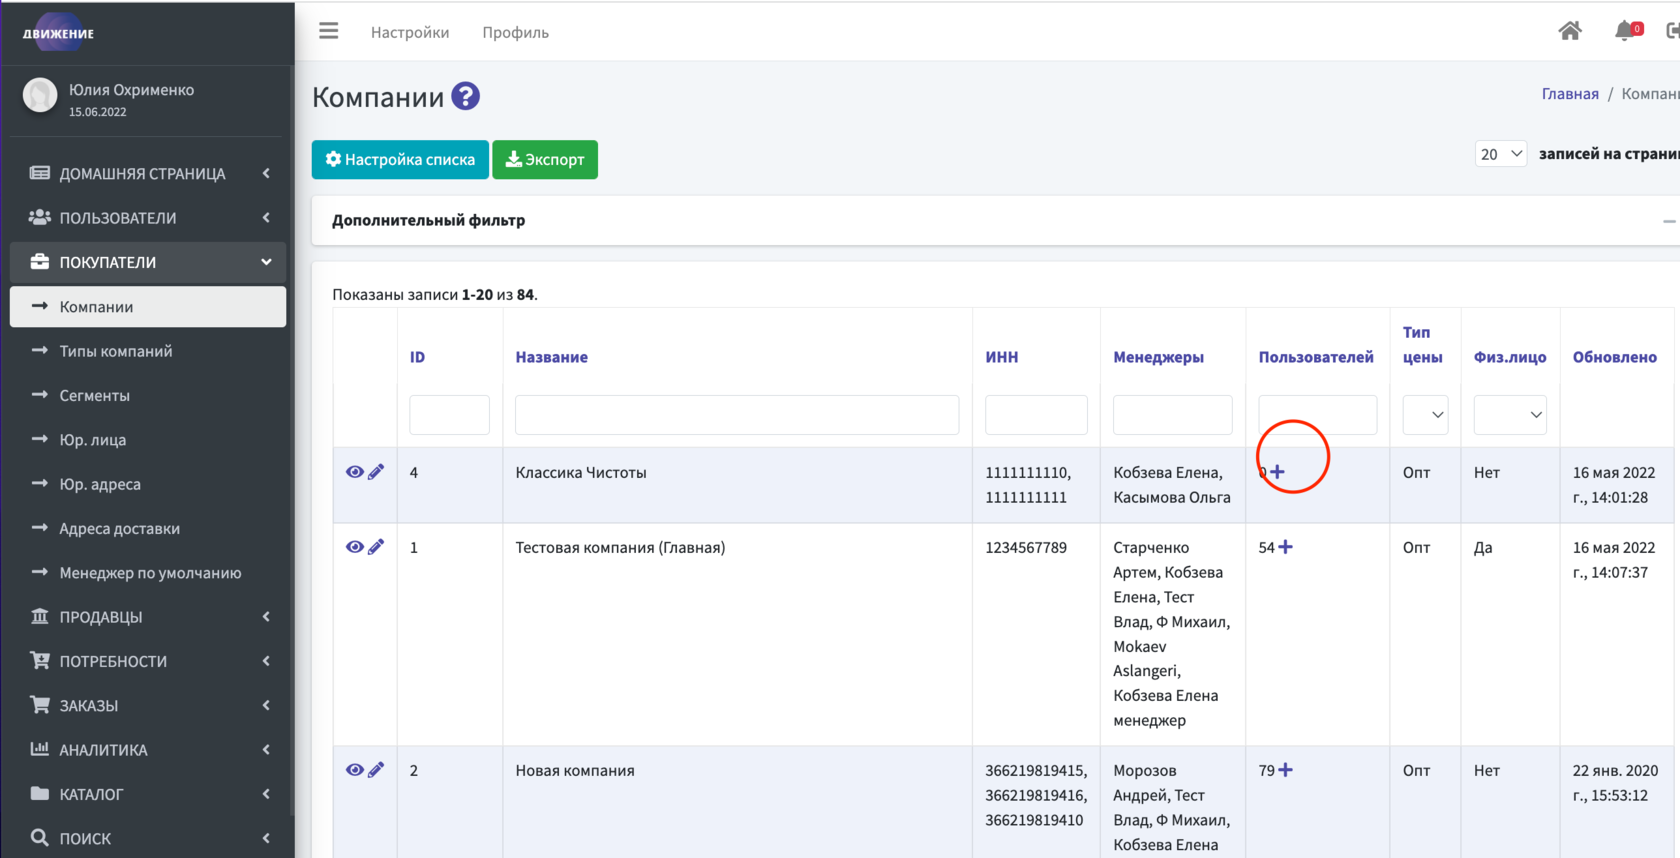This screenshot has height=858, width=1680.
Task: Focus the ИНН filter field
Action: [1036, 415]
